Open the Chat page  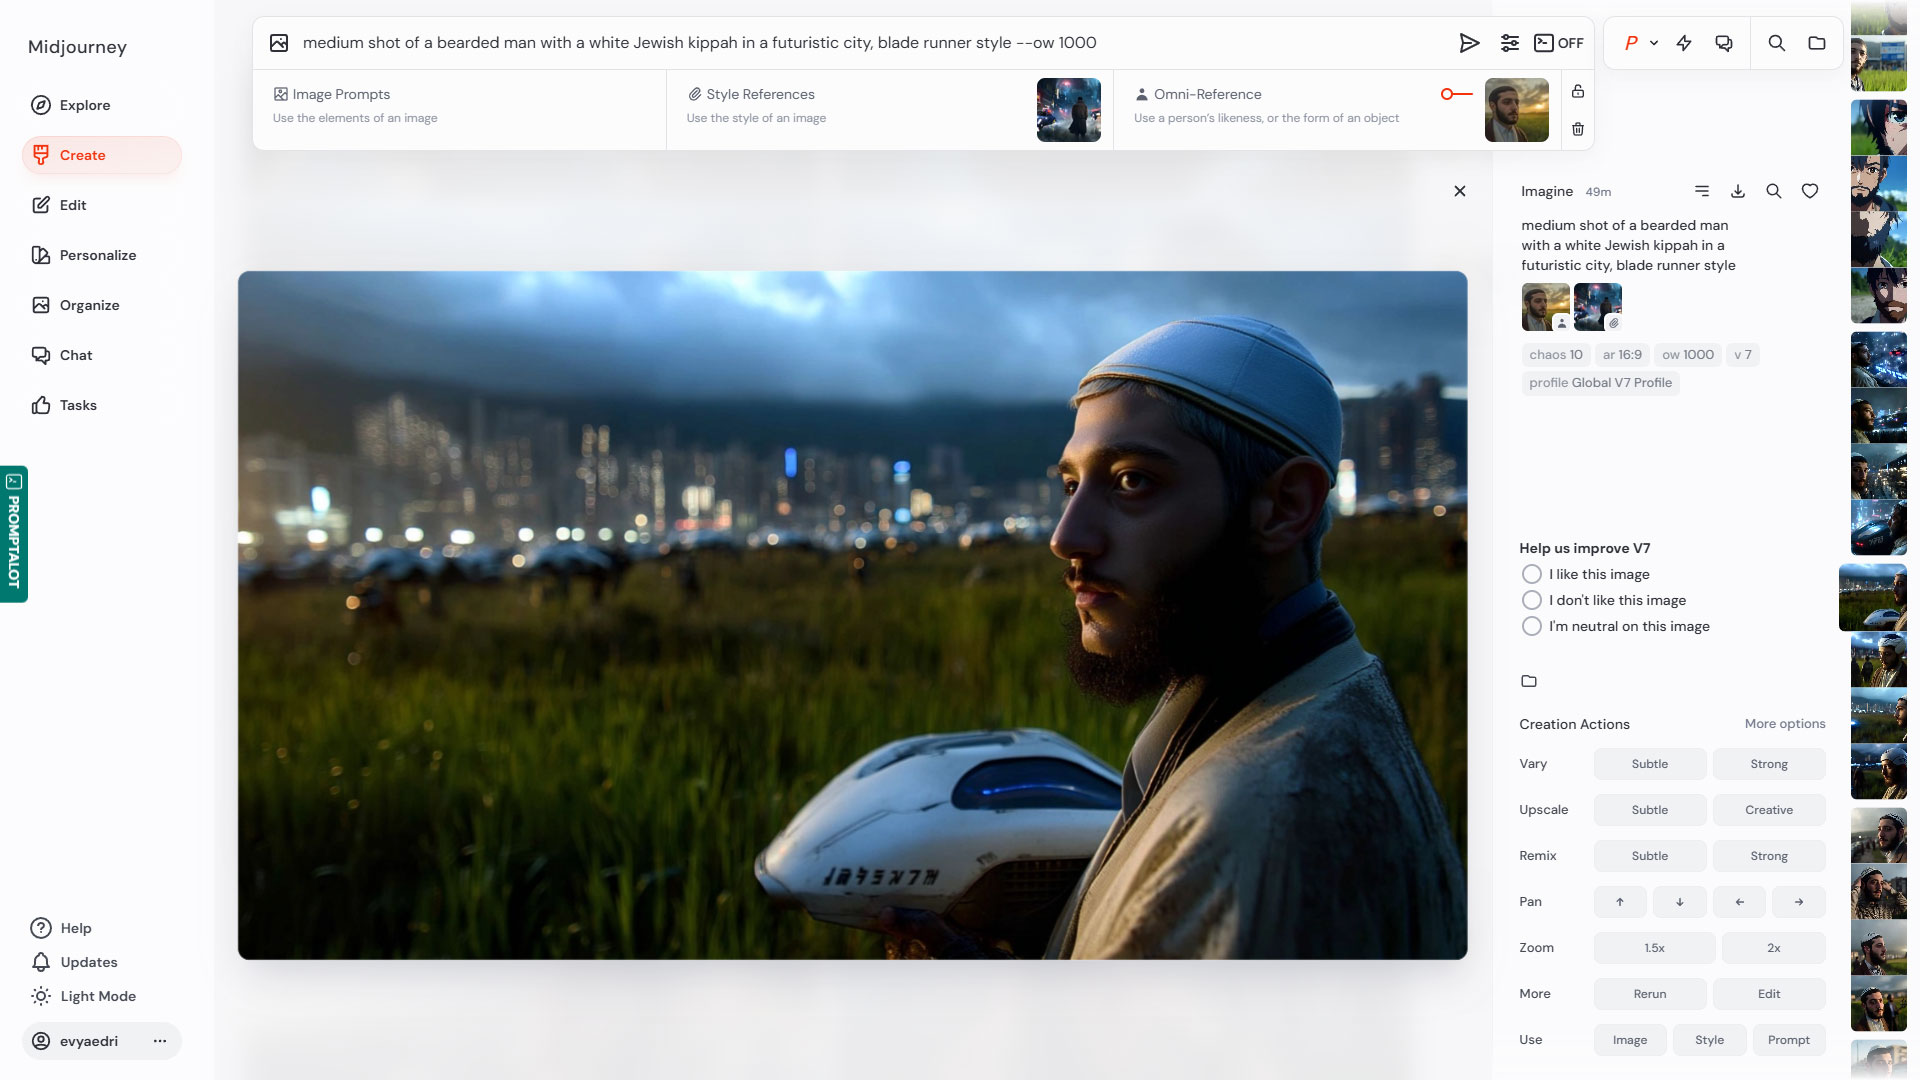(102, 355)
